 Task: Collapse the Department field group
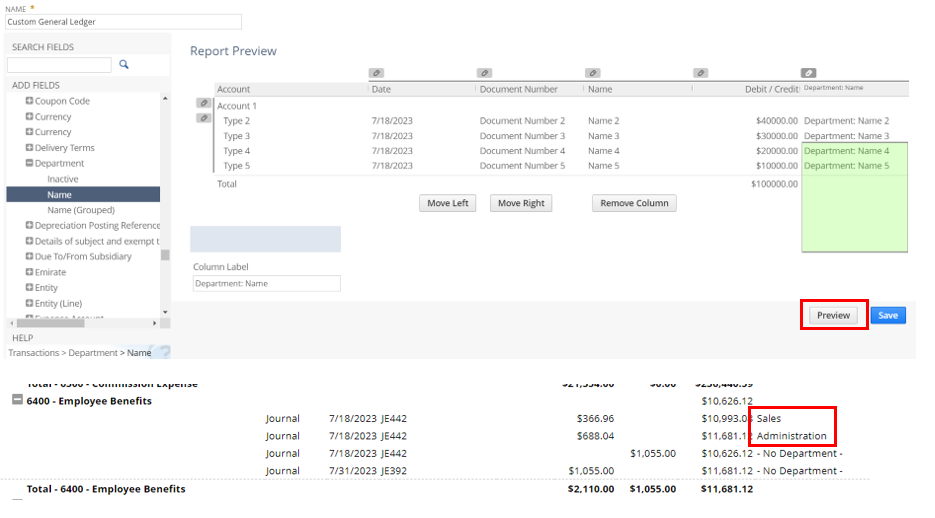coord(29,163)
